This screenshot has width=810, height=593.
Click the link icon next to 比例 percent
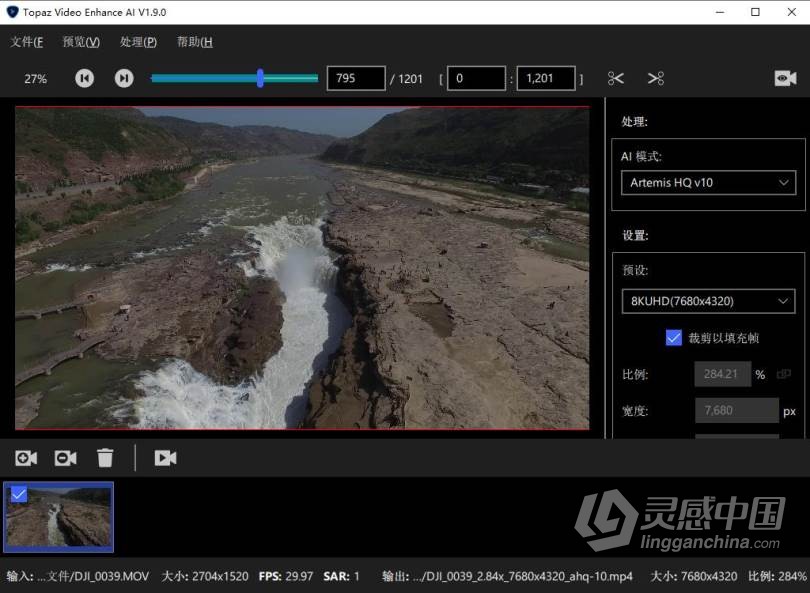[784, 374]
